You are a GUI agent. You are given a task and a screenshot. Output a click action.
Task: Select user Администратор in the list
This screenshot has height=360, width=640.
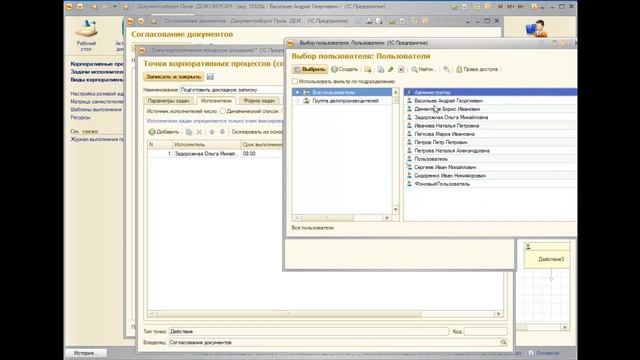point(490,92)
